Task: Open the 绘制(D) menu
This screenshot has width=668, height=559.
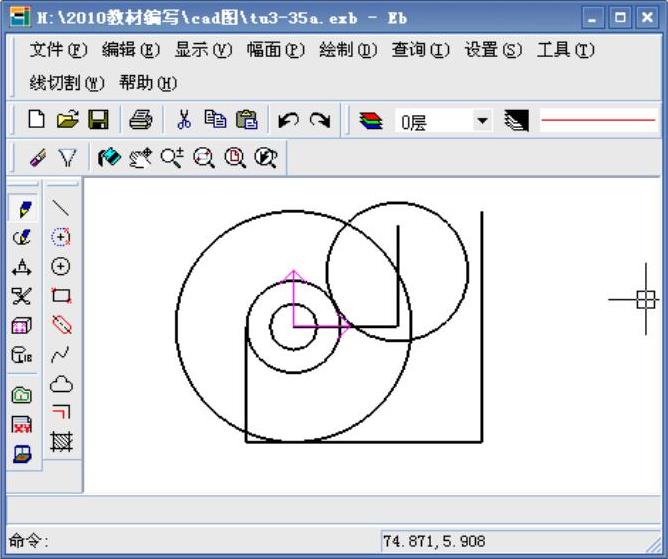Action: coord(348,50)
